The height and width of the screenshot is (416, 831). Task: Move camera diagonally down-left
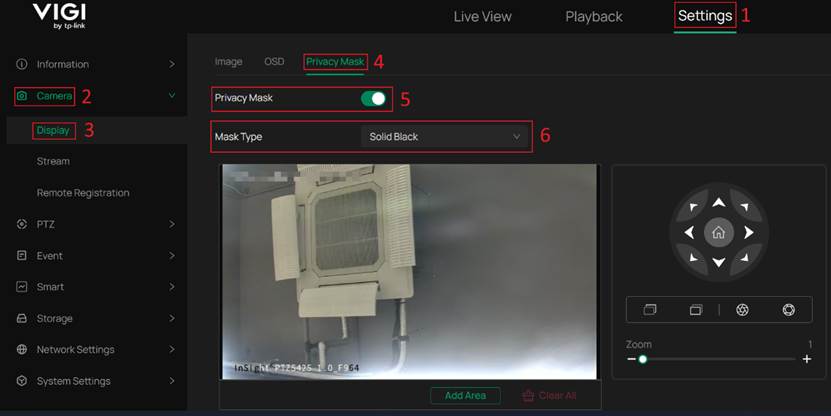point(694,258)
